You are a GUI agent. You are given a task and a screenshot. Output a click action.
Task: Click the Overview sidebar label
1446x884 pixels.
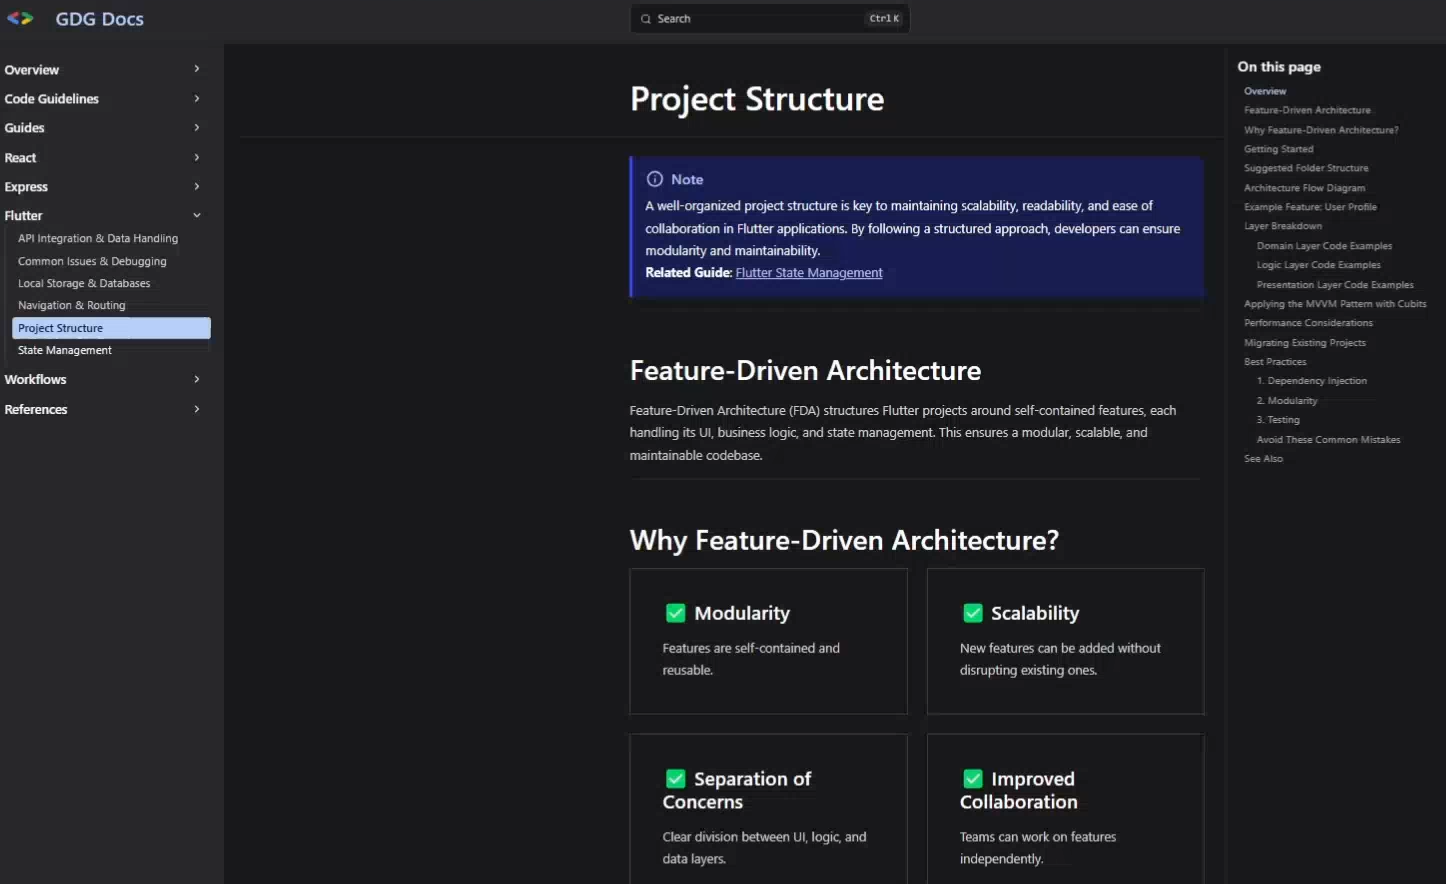click(32, 70)
